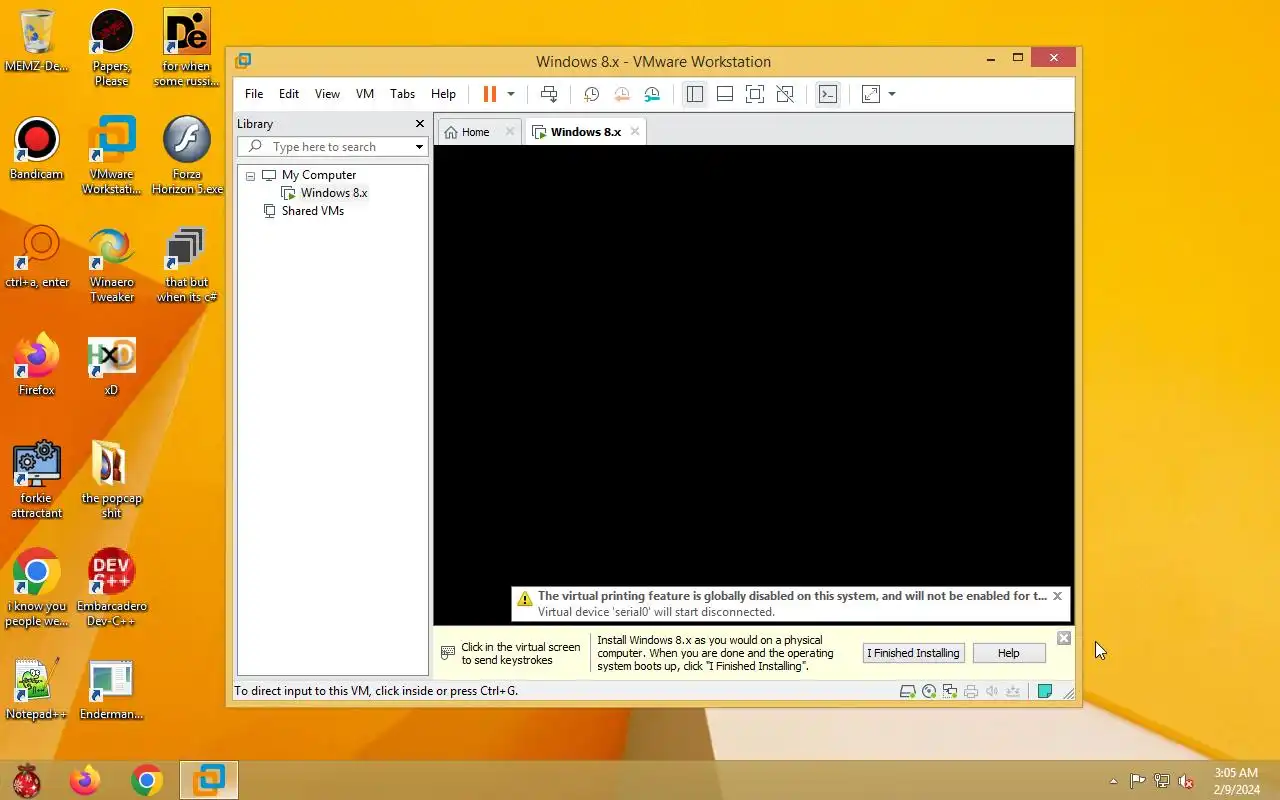Image resolution: width=1280 pixels, height=800 pixels.
Task: Enter full screen mode
Action: 755,94
